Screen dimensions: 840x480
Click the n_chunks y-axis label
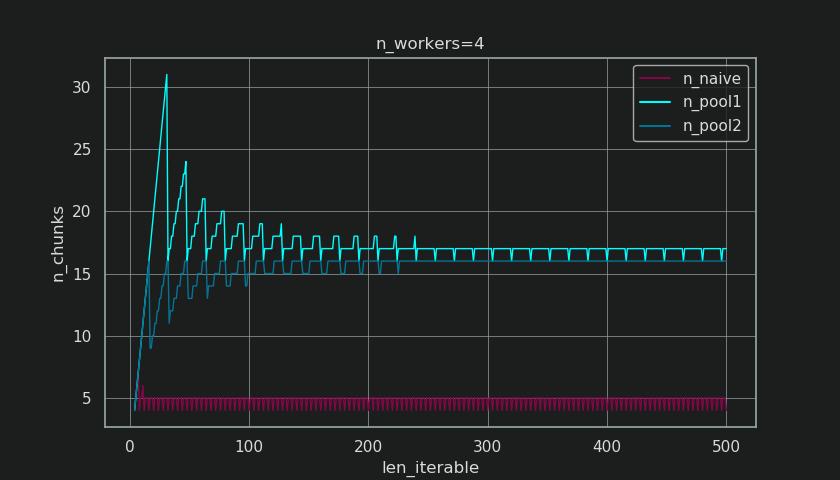(x=58, y=243)
